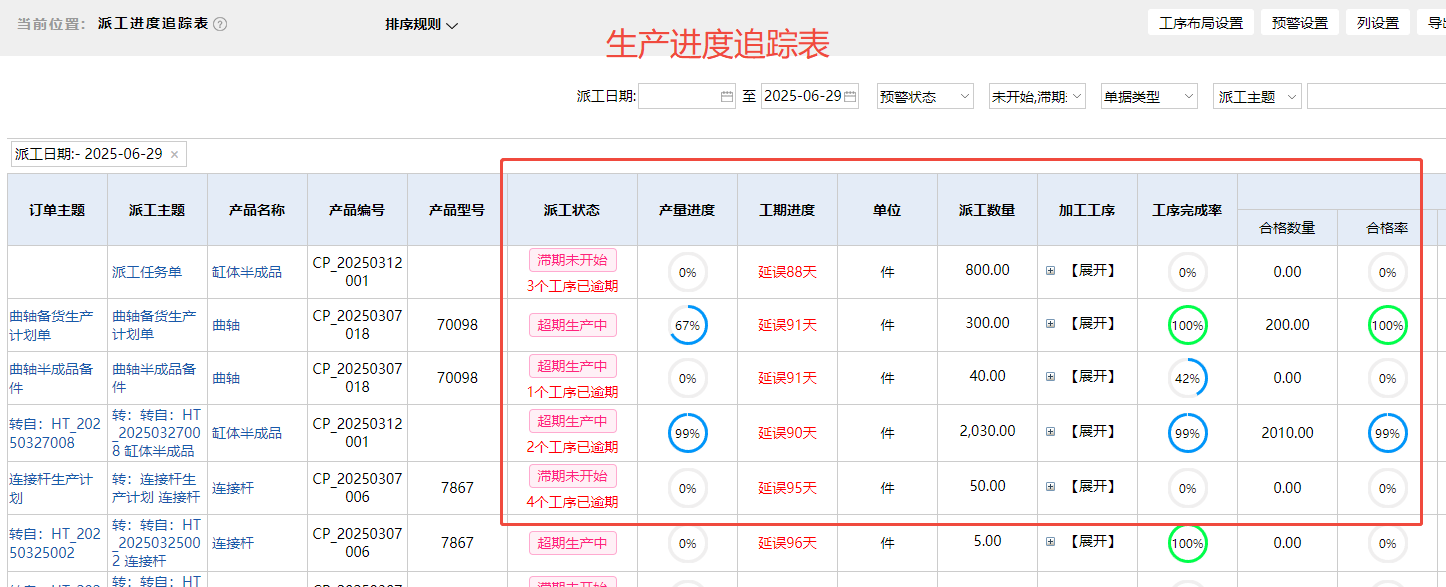Open calendar icon for 2025-06-29 date
The width and height of the screenshot is (1446, 587).
point(850,97)
